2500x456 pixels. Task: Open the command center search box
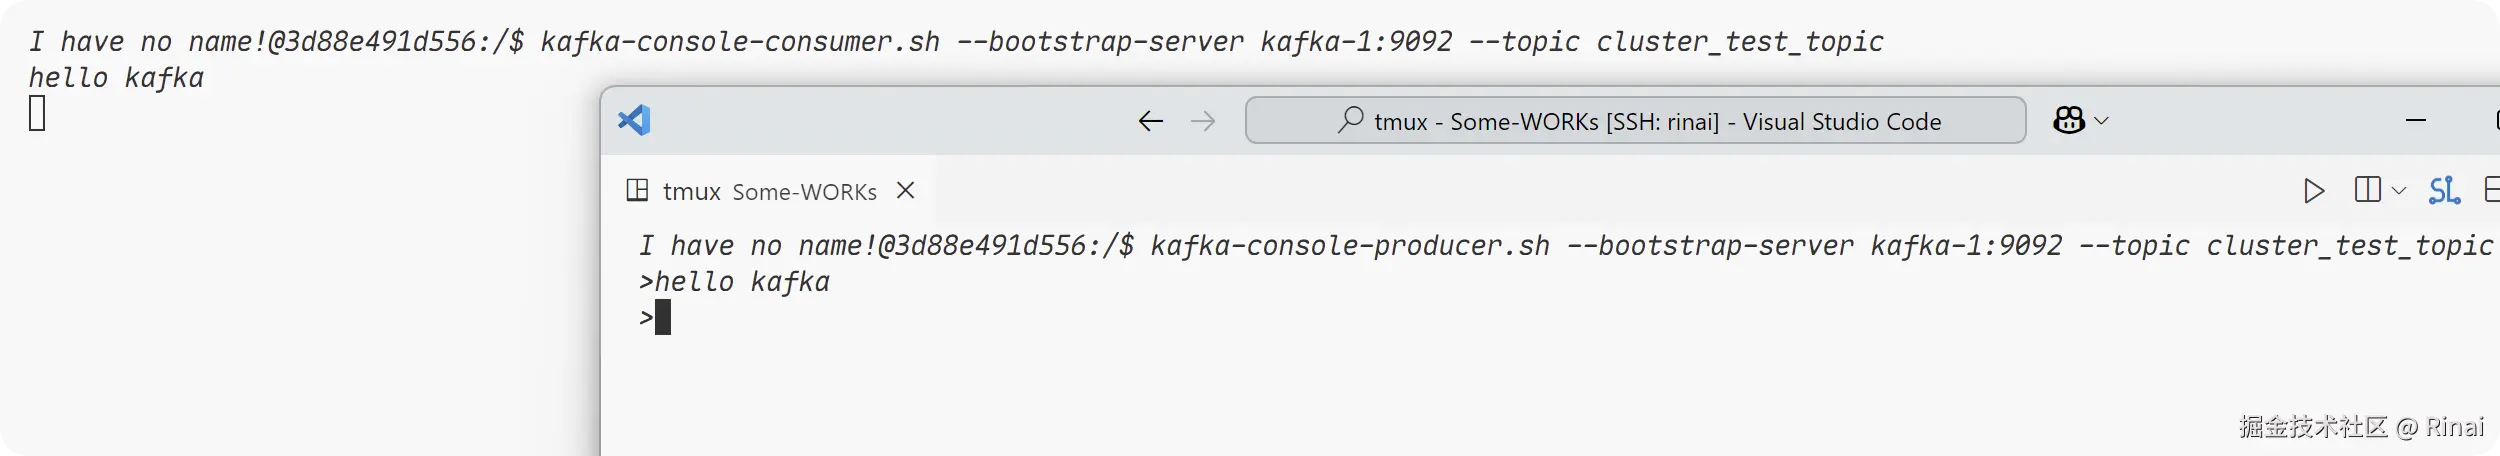point(1635,120)
